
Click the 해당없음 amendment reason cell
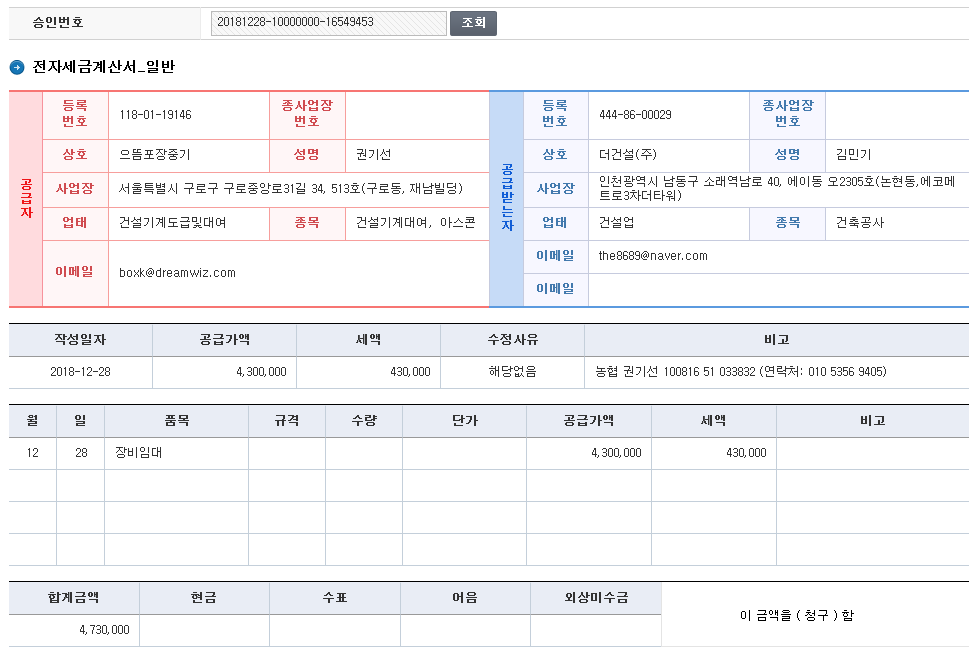[512, 372]
